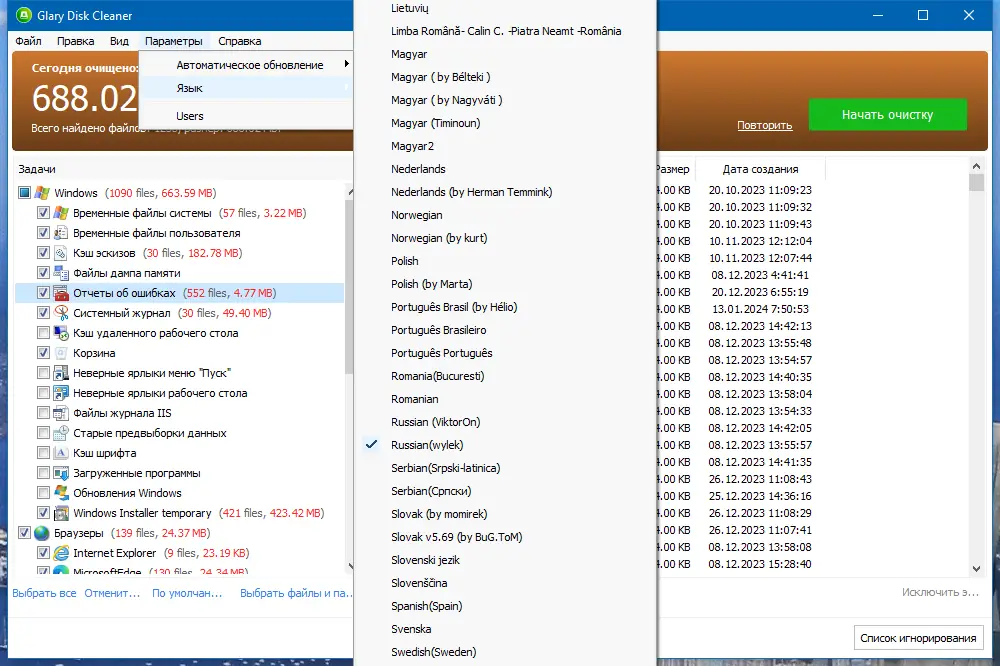Click Выбрать файлы и па… link
1000x666 pixels.
click(x=296, y=593)
